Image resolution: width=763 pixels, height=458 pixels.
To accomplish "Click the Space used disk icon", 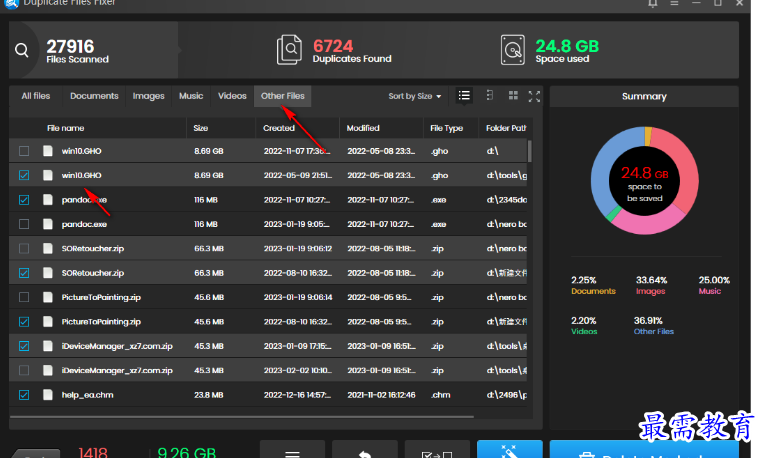I will [x=513, y=50].
